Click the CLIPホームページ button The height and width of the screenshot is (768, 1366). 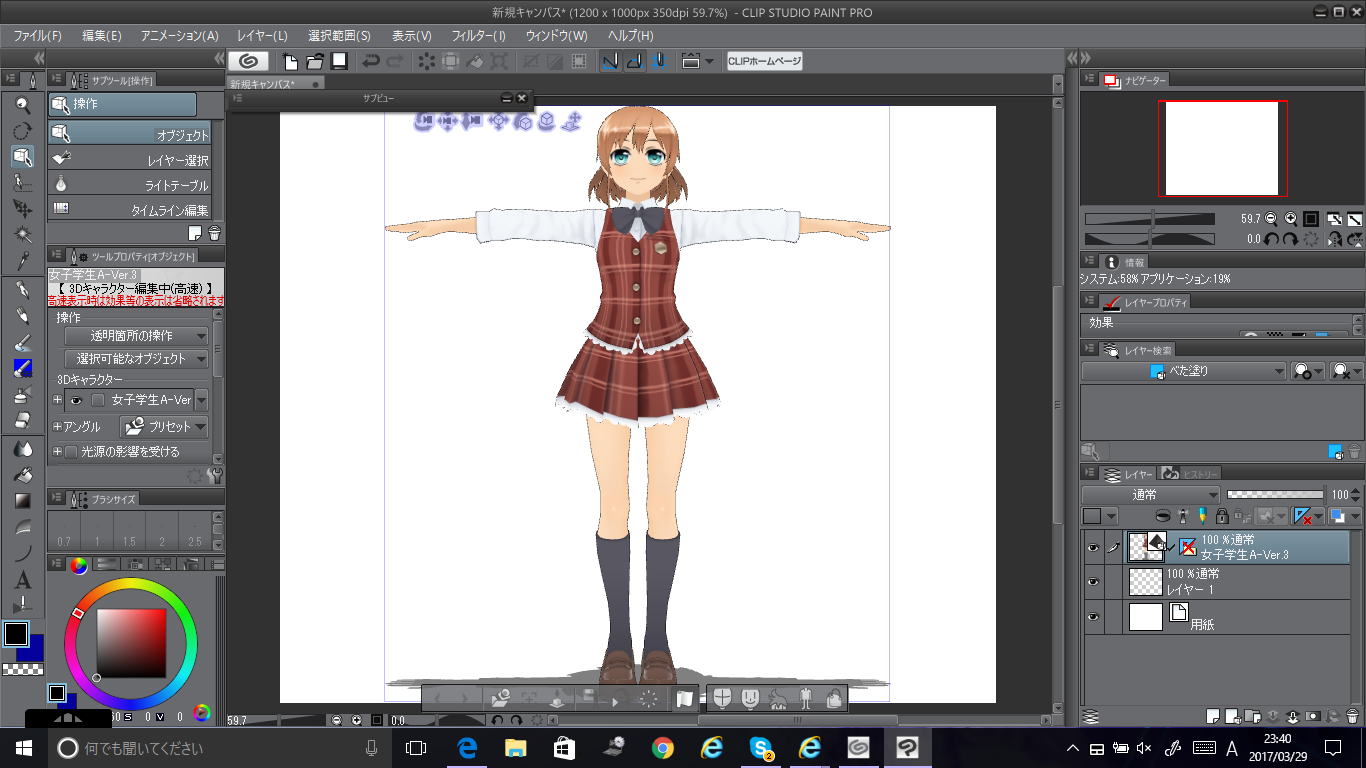pos(764,61)
